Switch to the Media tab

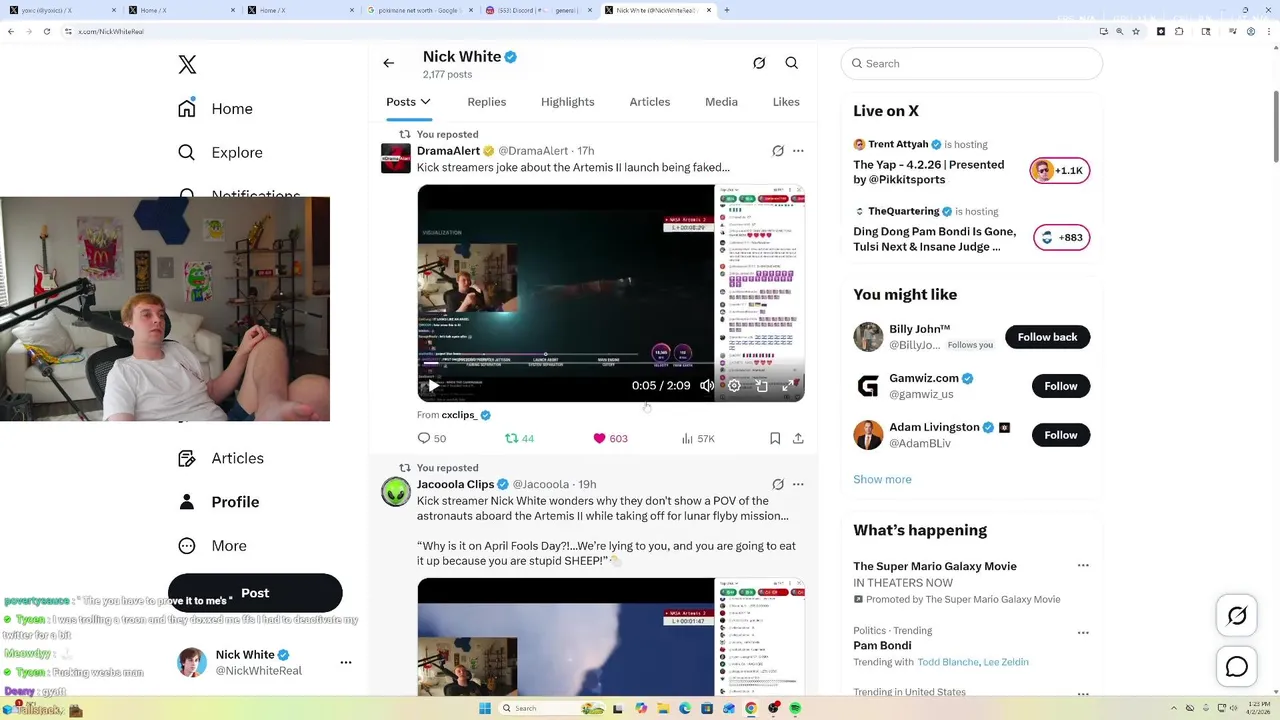721,102
